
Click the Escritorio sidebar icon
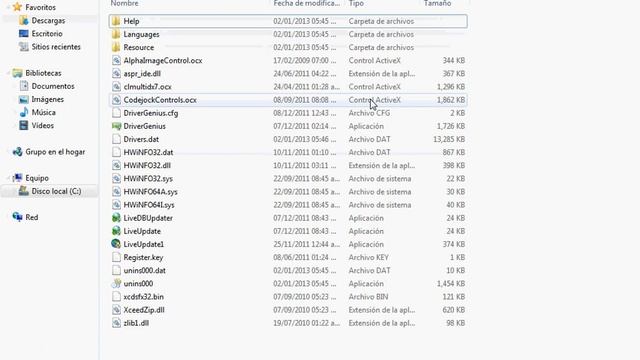[24, 33]
